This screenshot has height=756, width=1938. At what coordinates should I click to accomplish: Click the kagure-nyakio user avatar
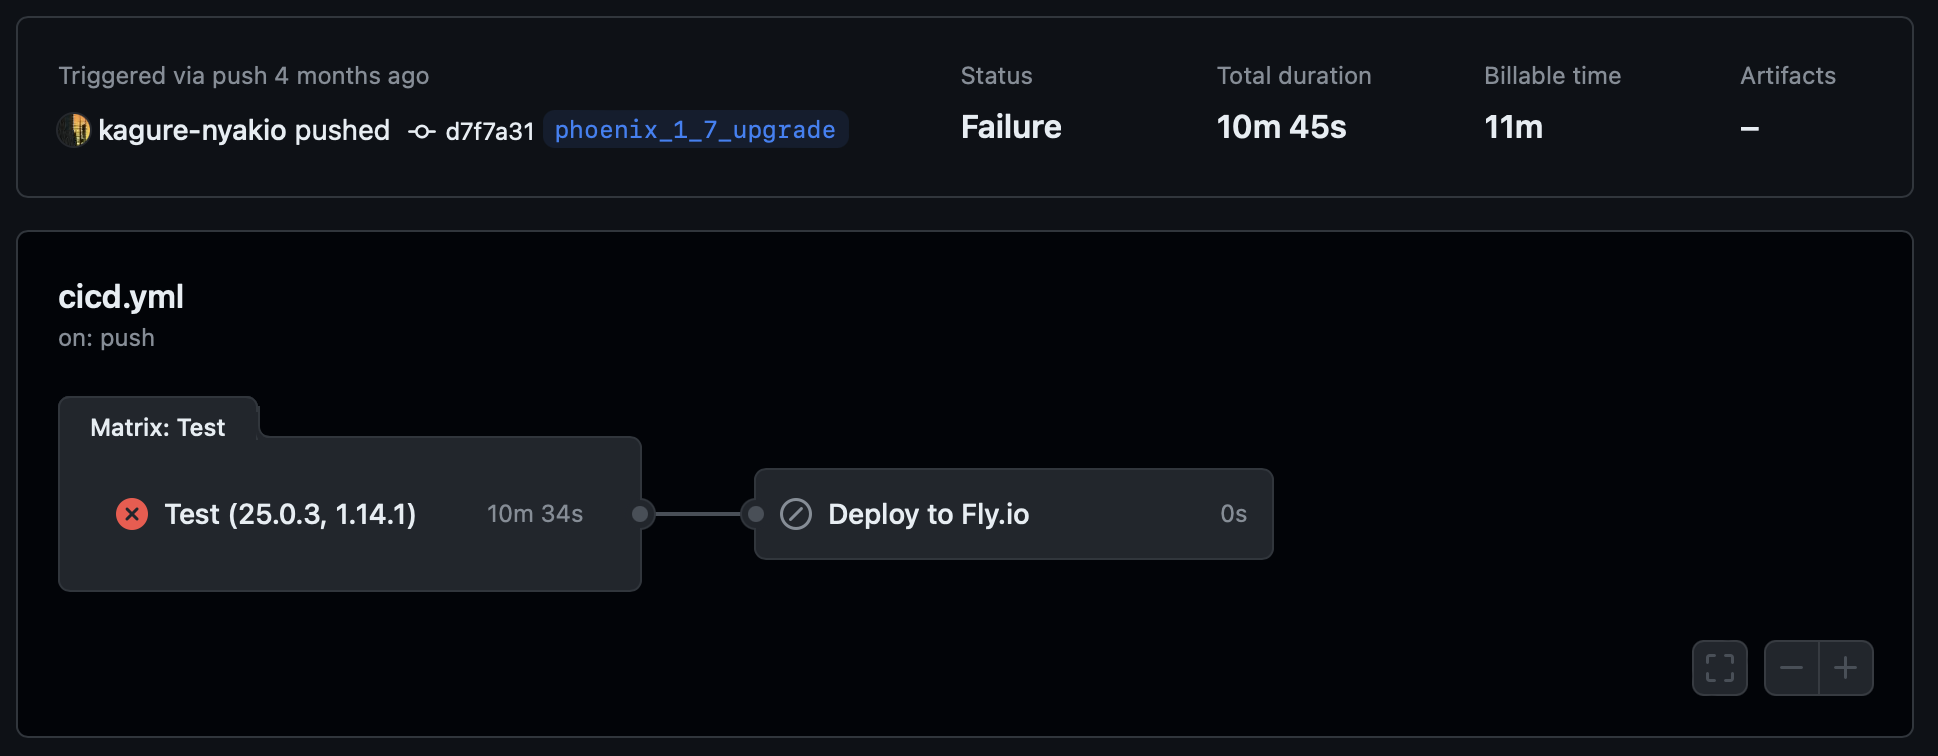[74, 130]
